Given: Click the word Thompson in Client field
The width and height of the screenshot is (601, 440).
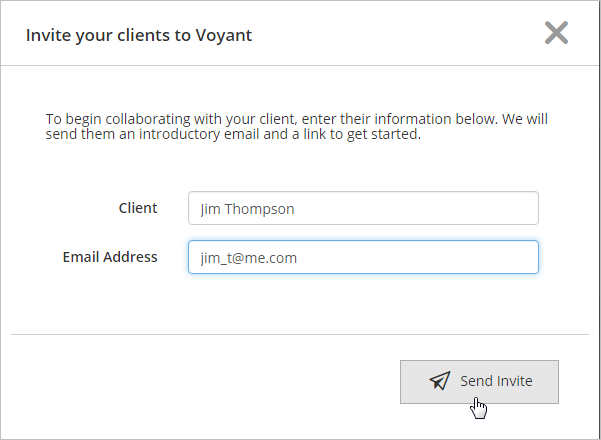Looking at the screenshot, I should click(x=259, y=209).
